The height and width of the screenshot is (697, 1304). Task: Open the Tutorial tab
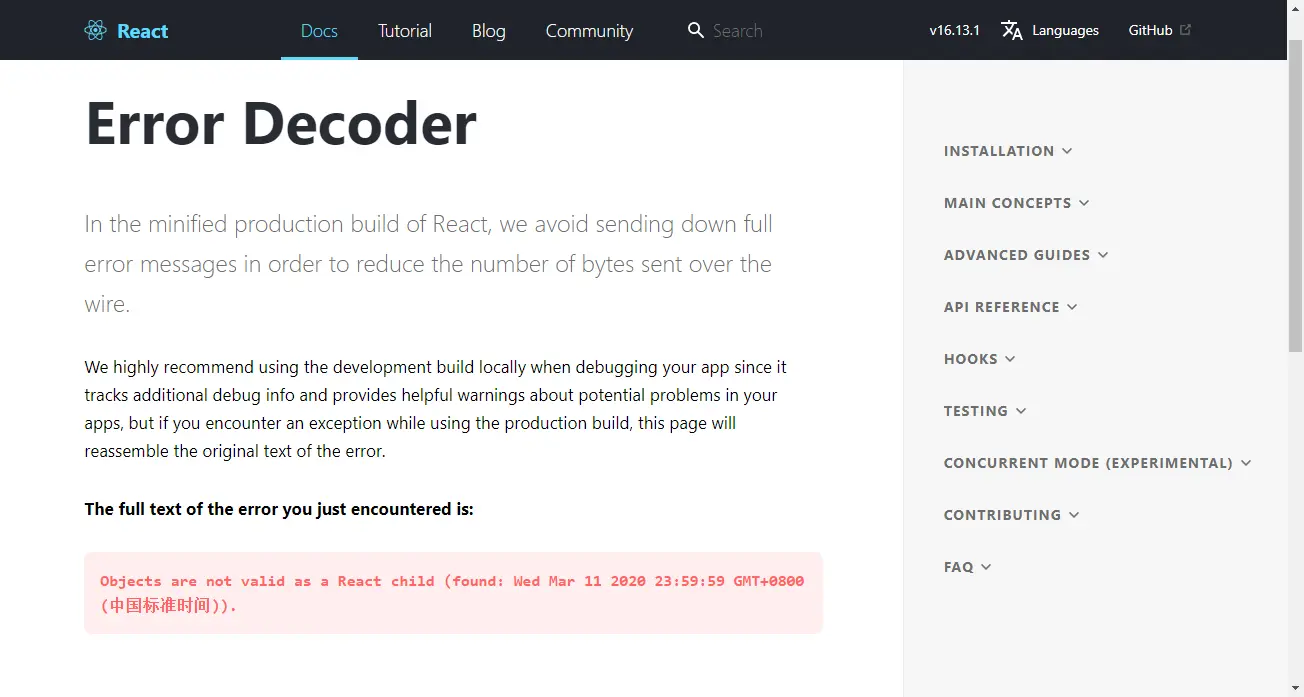pos(405,30)
